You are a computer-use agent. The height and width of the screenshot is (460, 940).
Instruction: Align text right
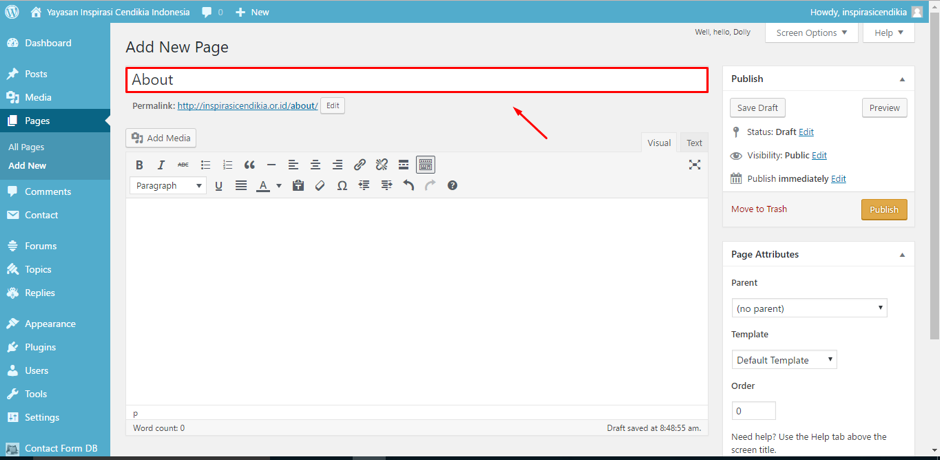338,165
